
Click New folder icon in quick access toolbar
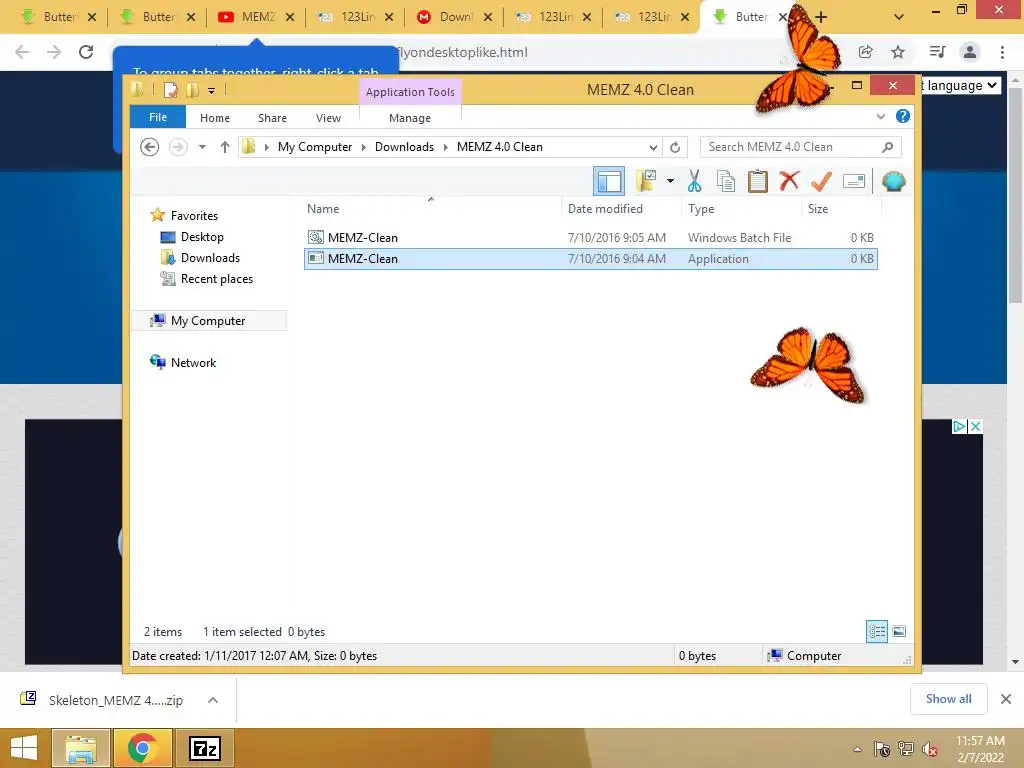click(x=193, y=90)
